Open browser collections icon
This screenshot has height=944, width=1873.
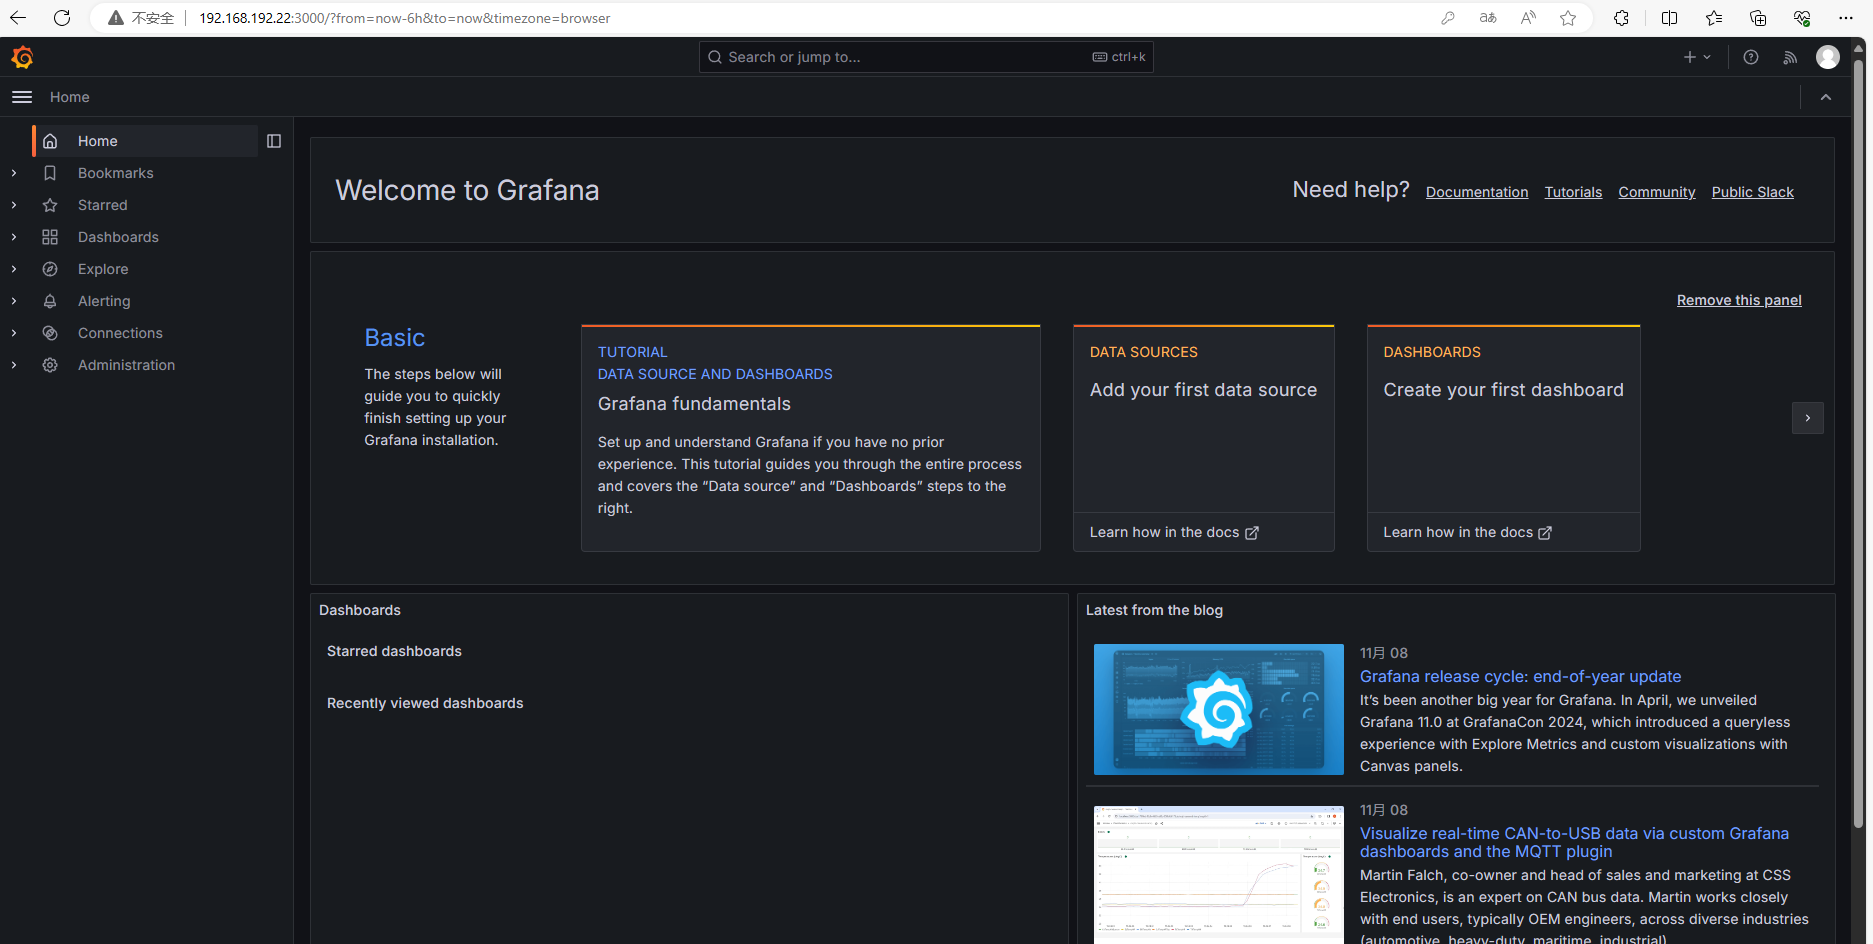pos(1758,18)
